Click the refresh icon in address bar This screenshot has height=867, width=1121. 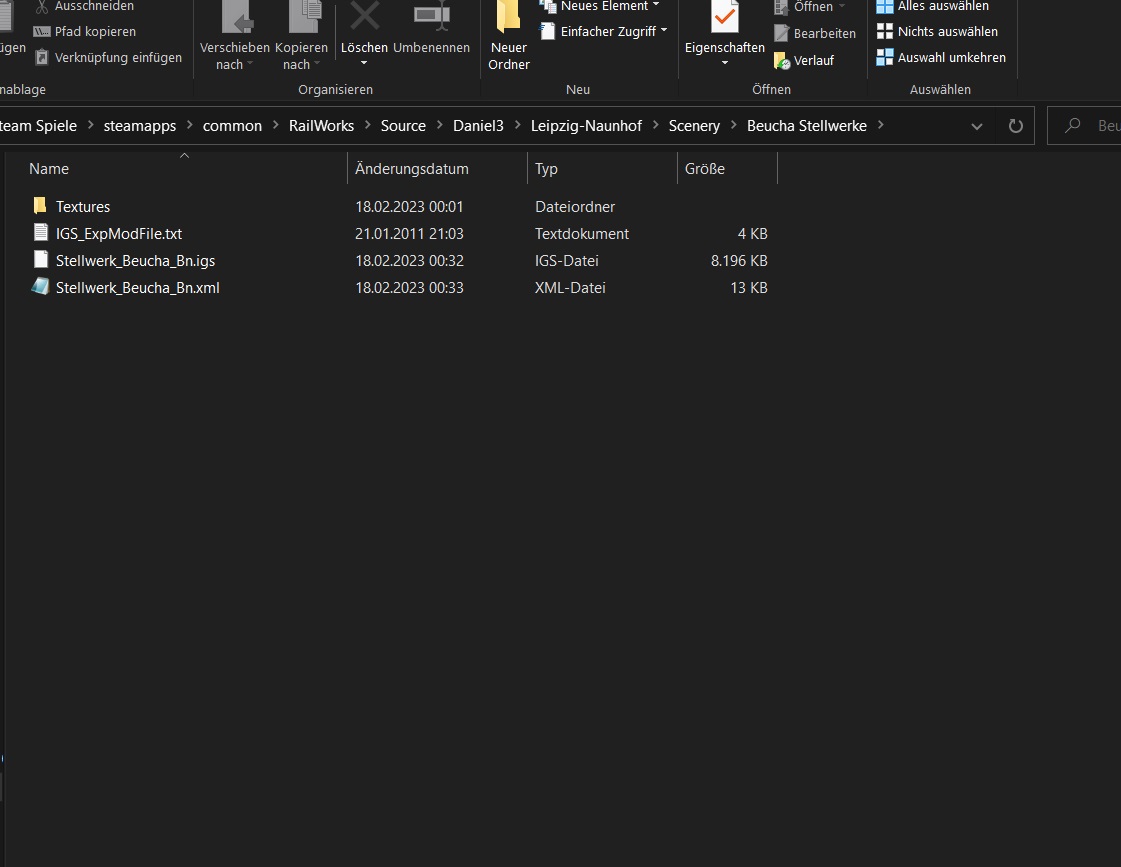[1016, 126]
